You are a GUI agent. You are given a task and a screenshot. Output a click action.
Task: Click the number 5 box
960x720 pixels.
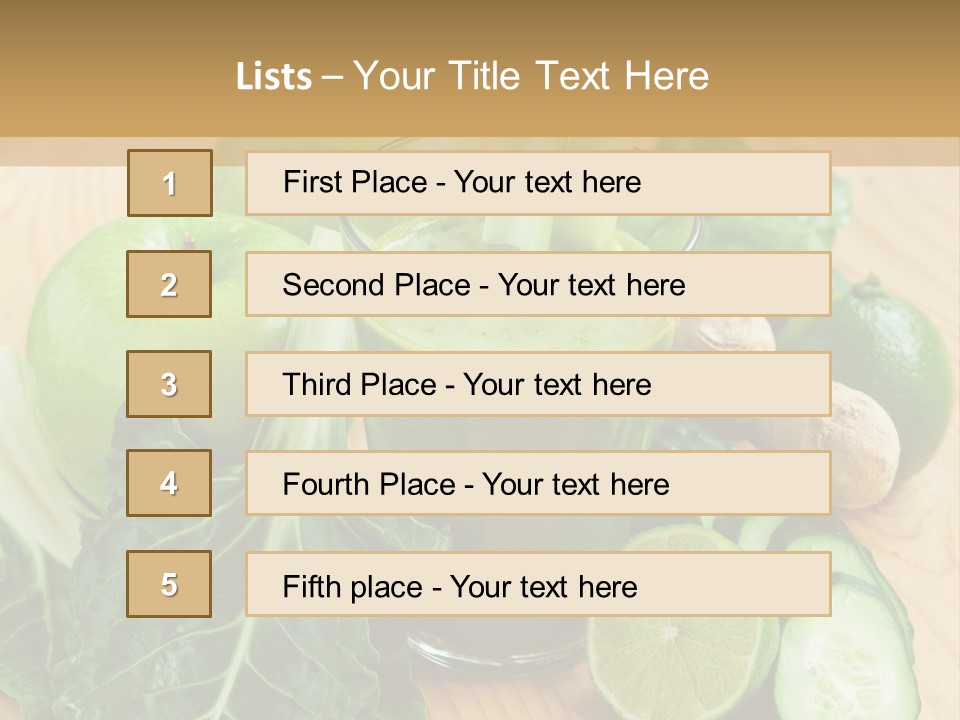170,584
